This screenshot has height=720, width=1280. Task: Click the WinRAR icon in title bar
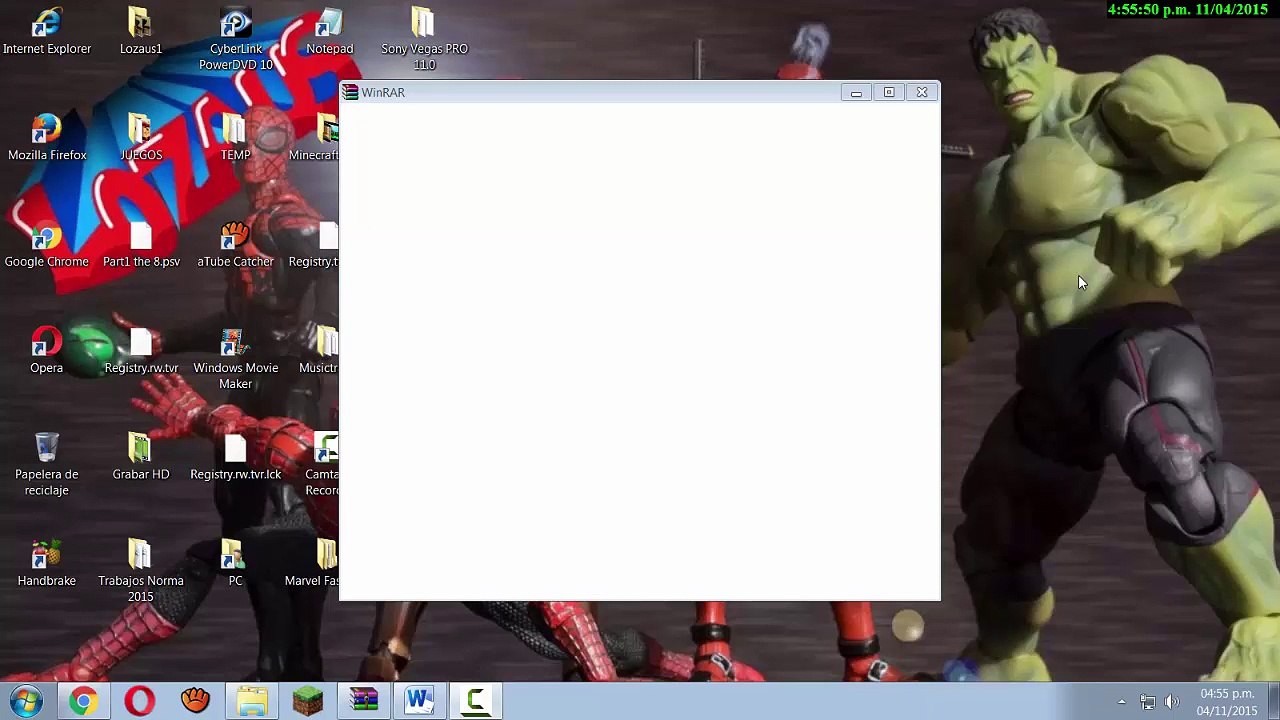click(350, 92)
